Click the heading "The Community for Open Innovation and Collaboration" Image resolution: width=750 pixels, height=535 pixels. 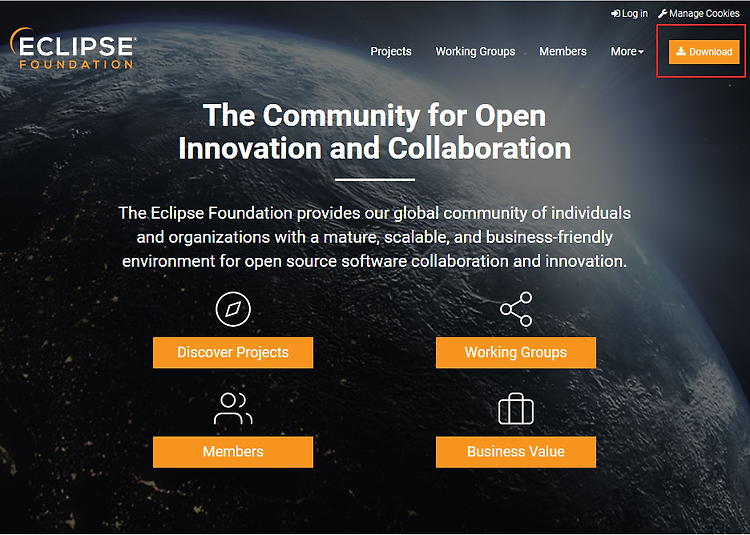375,132
